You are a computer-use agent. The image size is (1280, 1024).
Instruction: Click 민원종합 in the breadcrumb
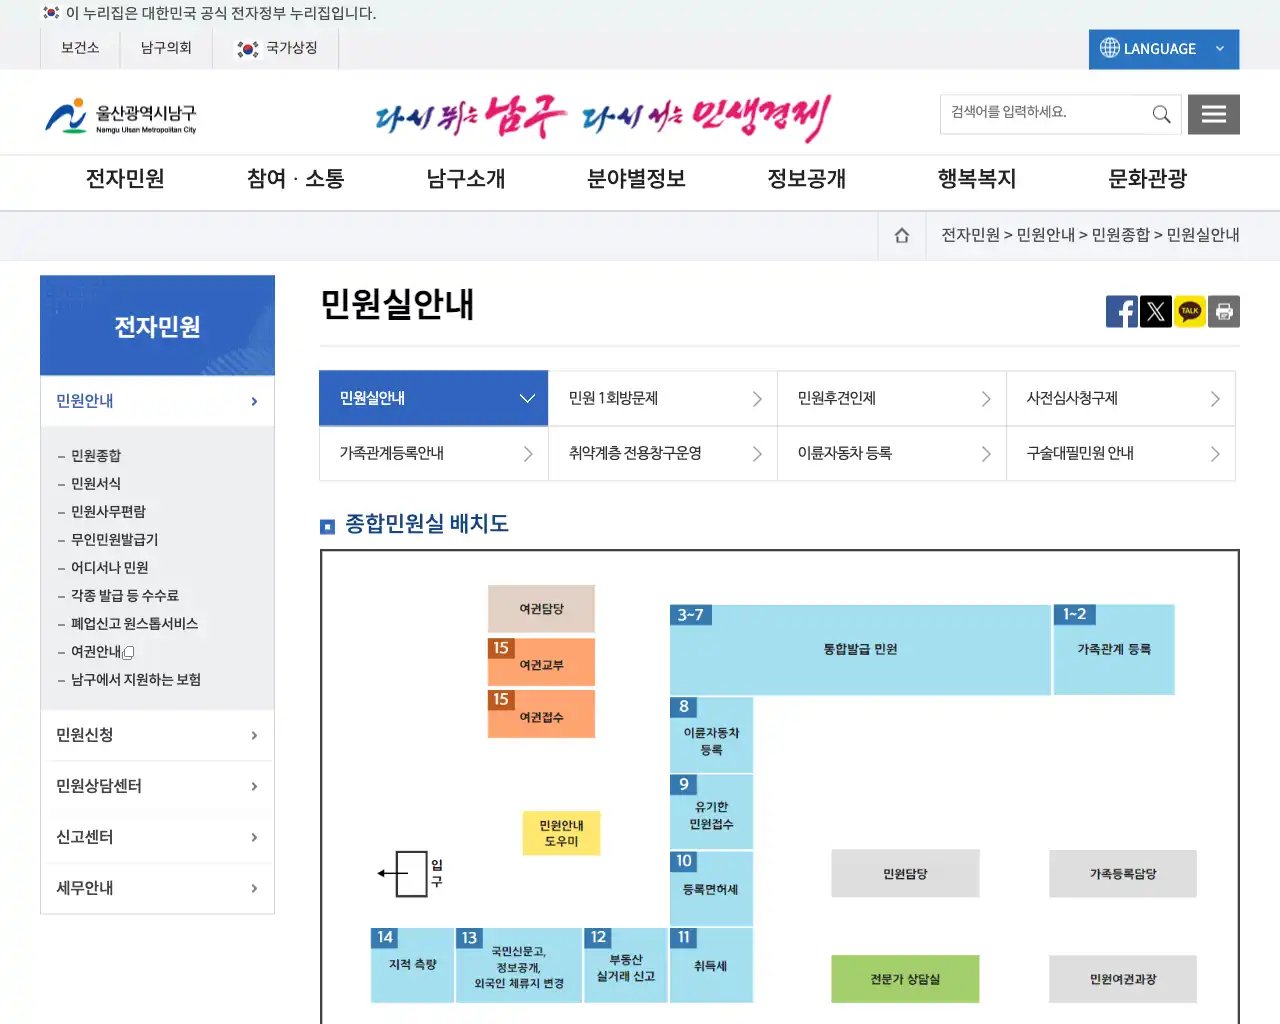pyautogui.click(x=1120, y=235)
